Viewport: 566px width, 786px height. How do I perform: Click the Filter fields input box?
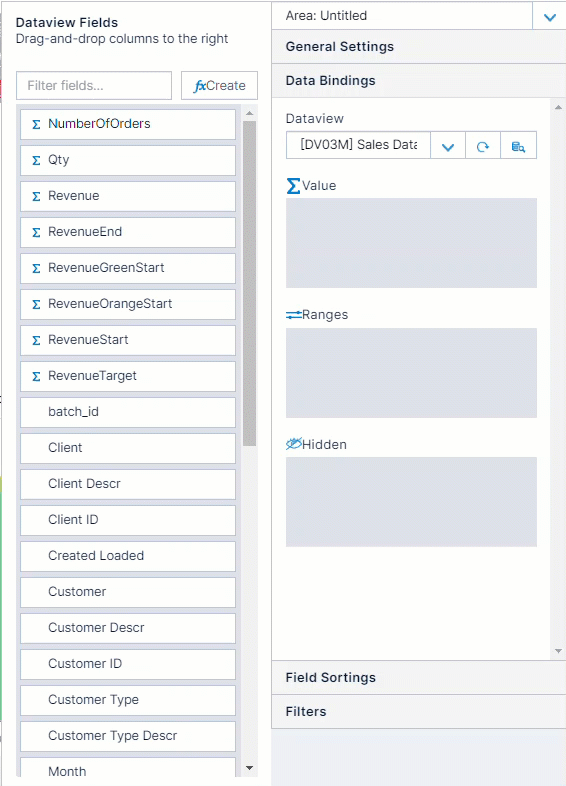pyautogui.click(x=94, y=86)
